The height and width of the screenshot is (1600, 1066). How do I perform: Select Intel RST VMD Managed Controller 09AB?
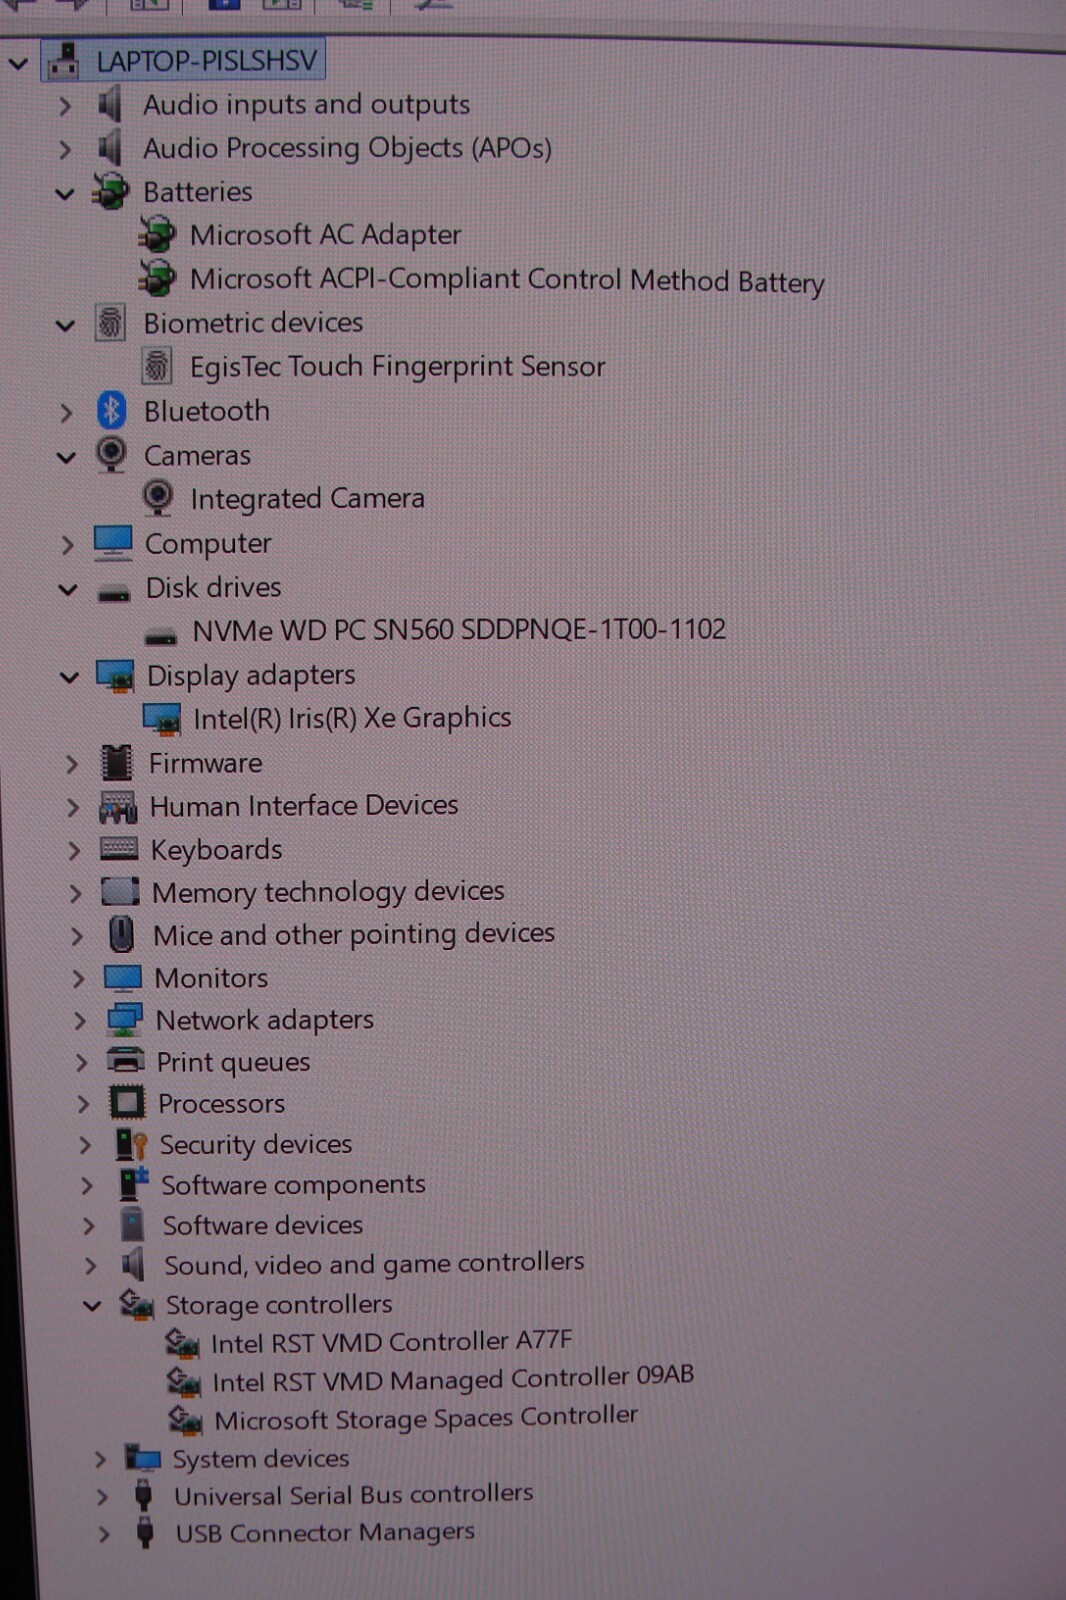[x=453, y=1379]
